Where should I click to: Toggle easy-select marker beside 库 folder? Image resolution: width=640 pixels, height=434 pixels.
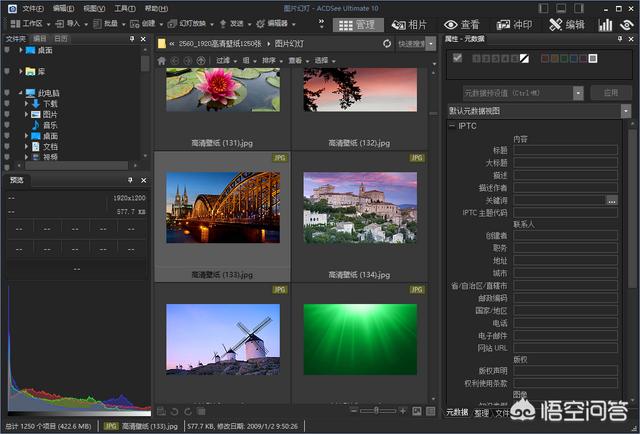7,72
